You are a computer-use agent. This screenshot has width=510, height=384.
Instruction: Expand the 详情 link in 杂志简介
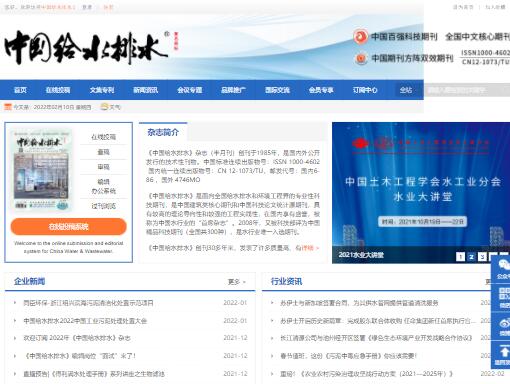click(307, 248)
